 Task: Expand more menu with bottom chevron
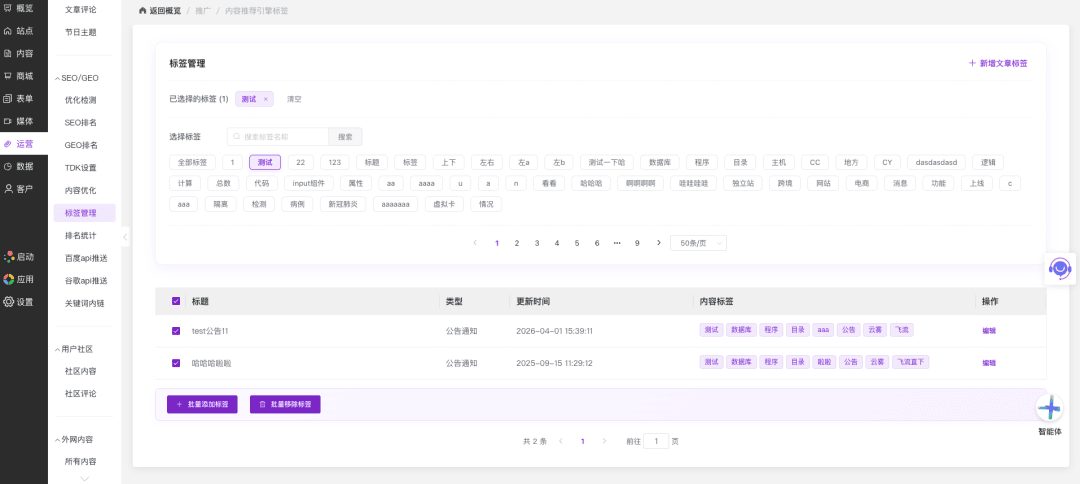coord(85,478)
